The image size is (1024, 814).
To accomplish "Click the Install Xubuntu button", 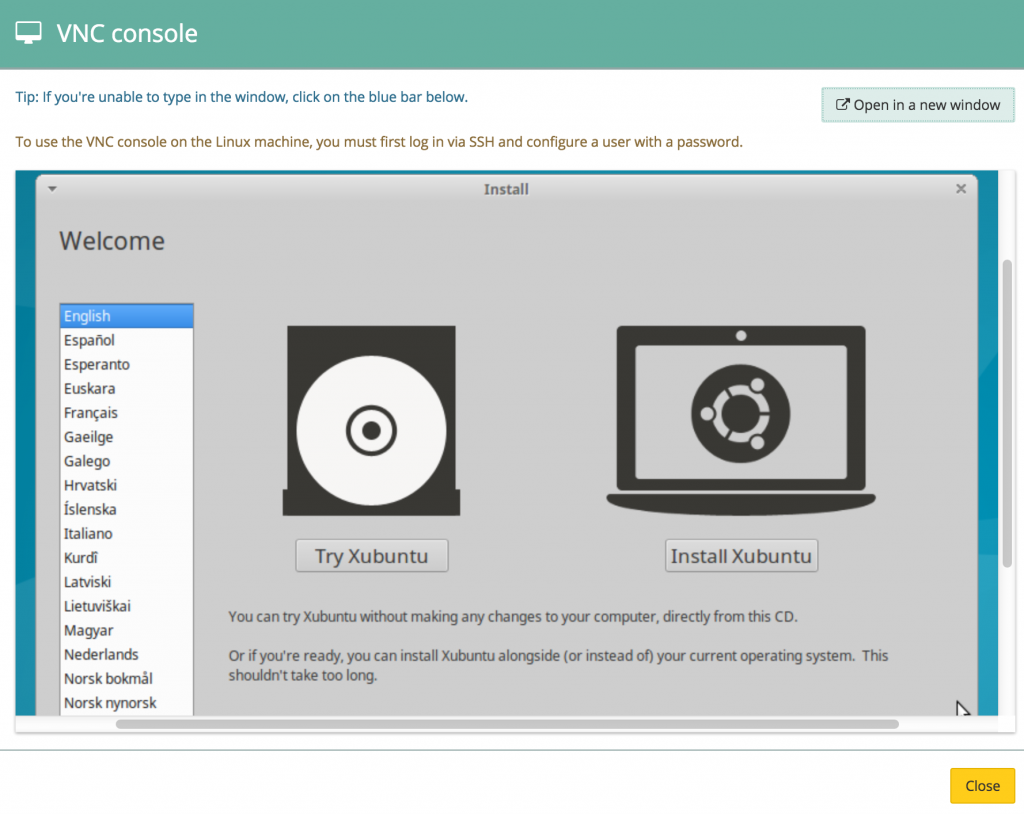I will pos(741,556).
